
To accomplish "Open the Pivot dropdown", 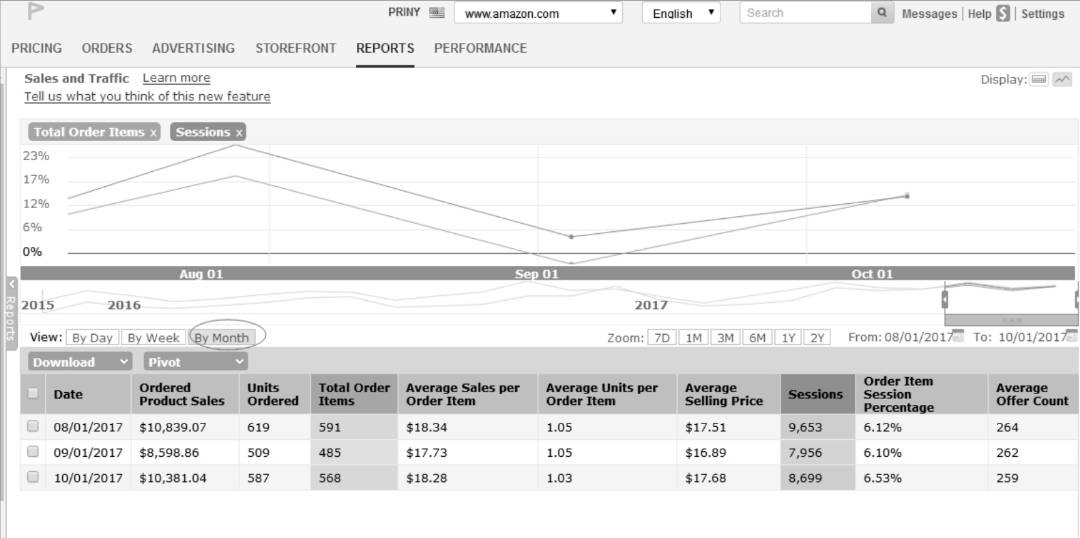I will point(196,362).
